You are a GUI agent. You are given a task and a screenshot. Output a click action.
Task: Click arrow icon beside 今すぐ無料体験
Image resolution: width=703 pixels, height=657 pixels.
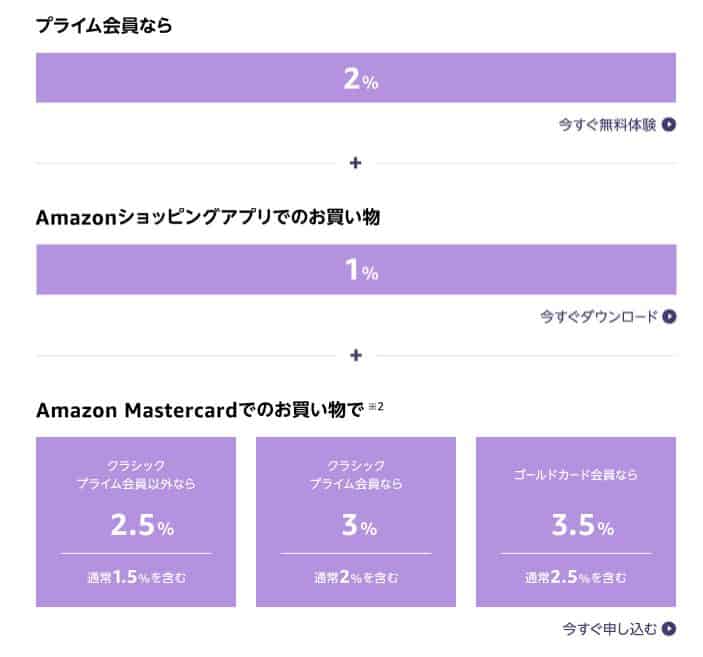point(668,124)
